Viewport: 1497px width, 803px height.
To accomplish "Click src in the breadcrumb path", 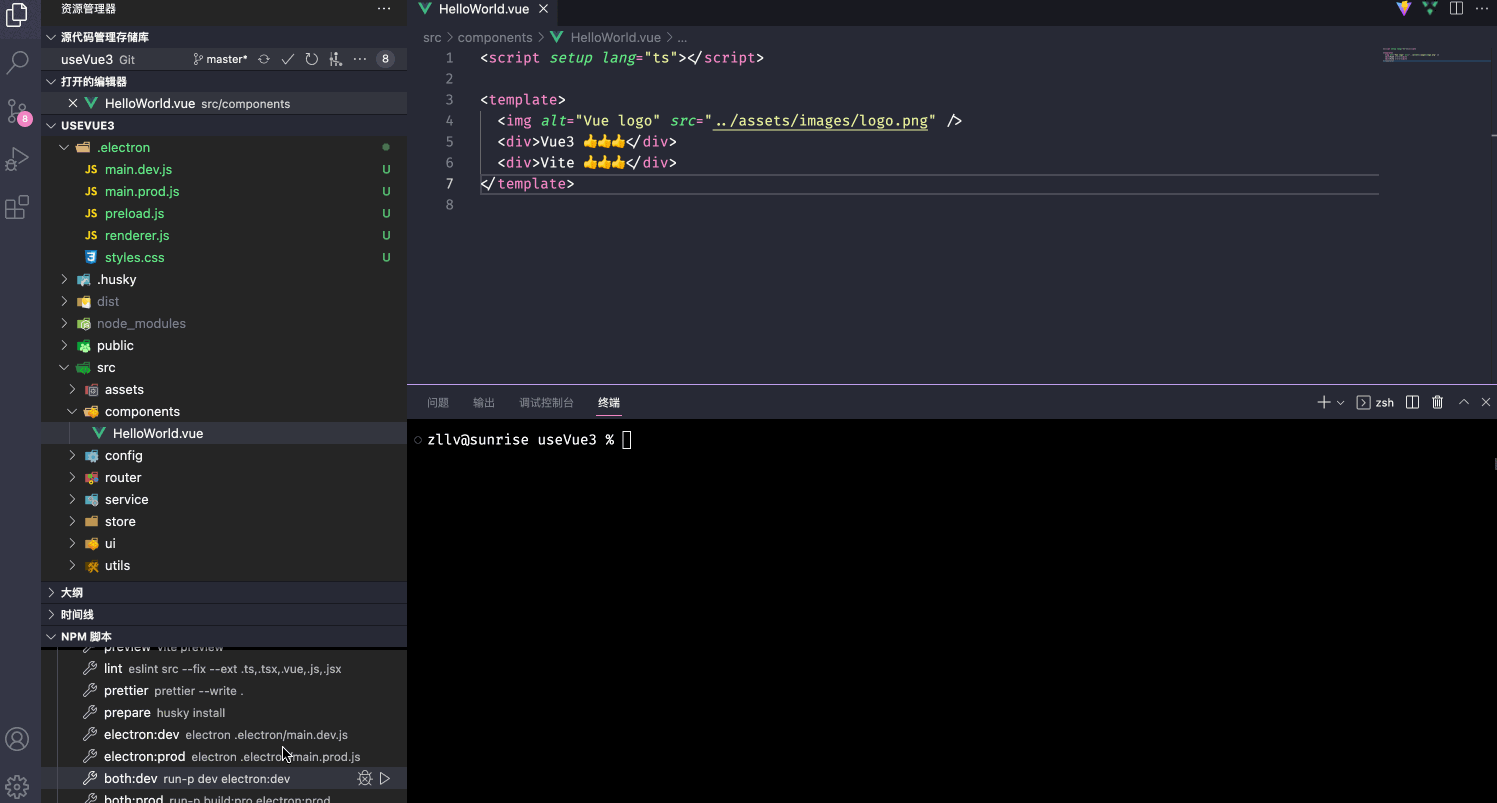I will (432, 37).
